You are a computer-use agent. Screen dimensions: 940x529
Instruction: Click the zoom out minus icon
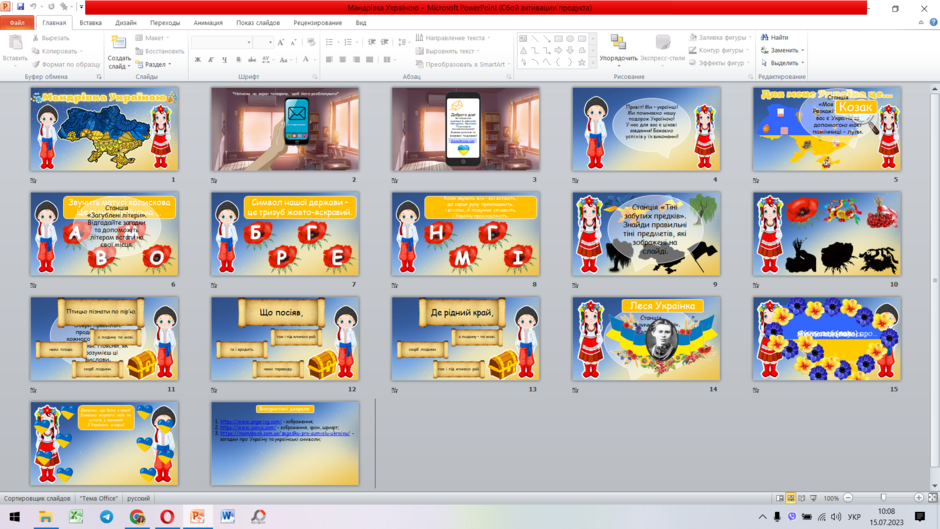[x=848, y=498]
